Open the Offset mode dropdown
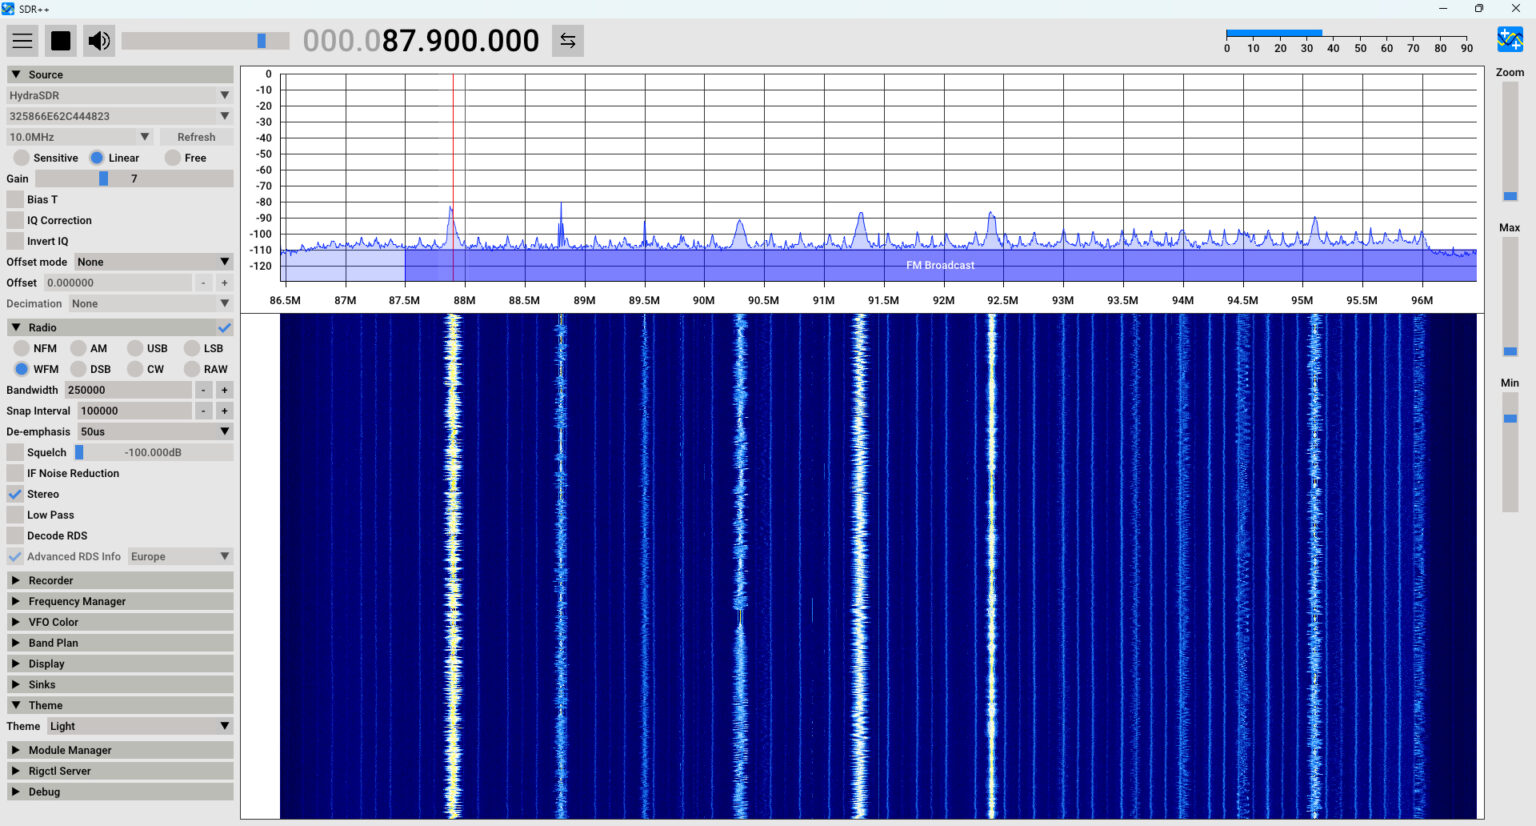This screenshot has height=826, width=1536. [152, 261]
